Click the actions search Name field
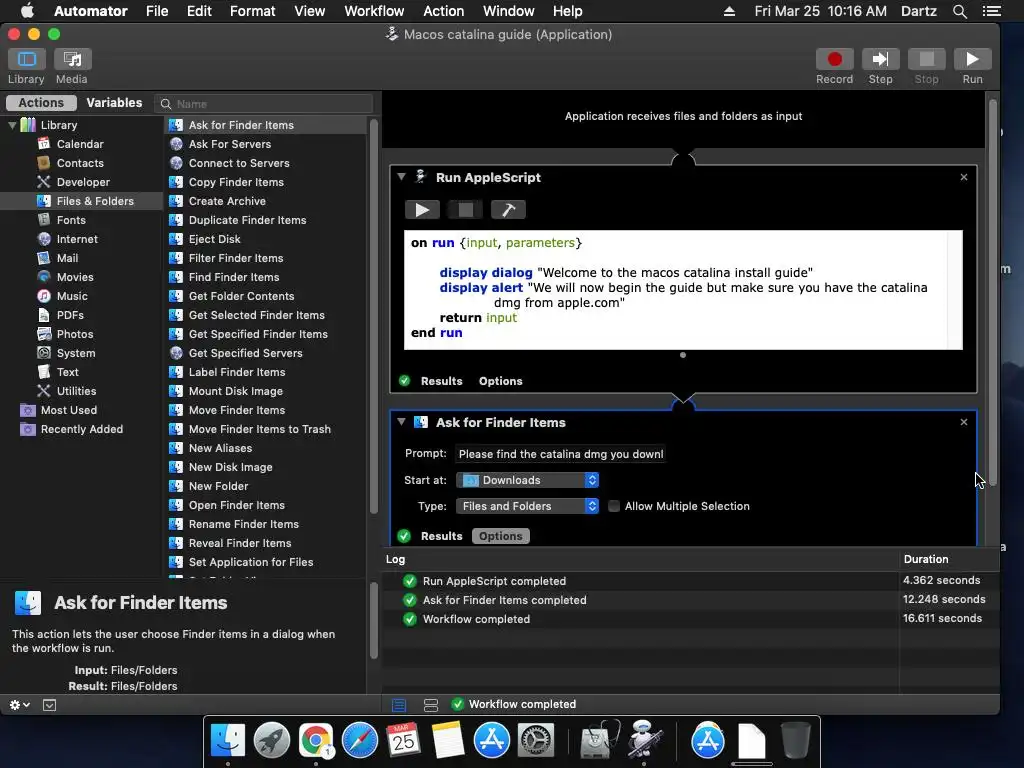 (x=264, y=103)
